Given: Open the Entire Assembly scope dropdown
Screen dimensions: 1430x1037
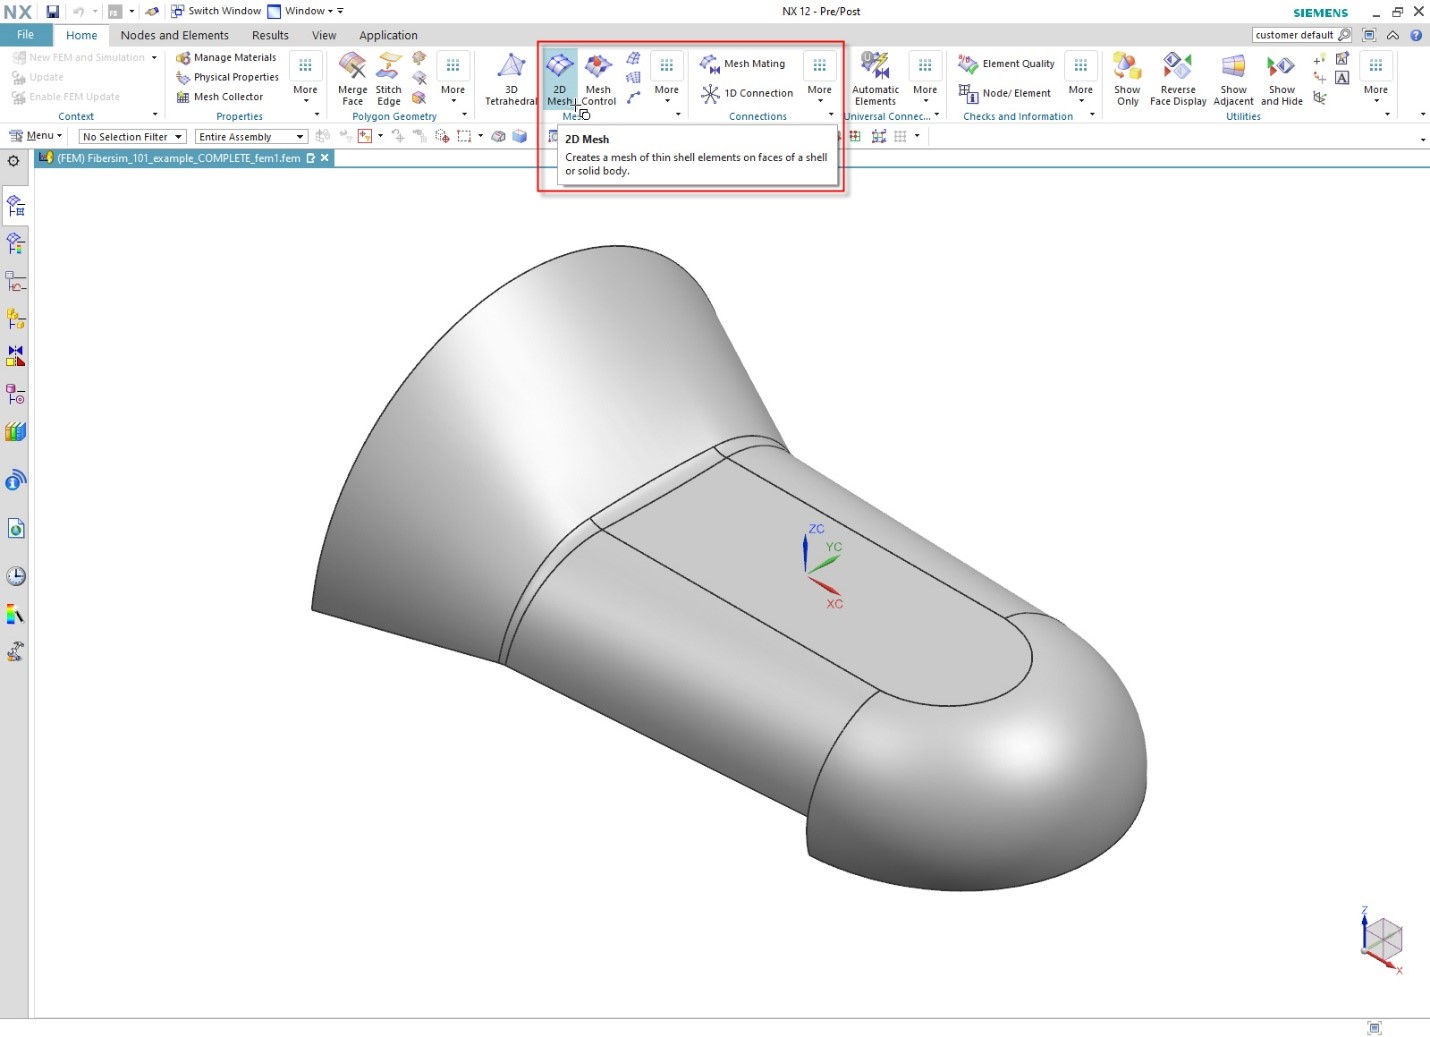Looking at the screenshot, I should pos(250,136).
